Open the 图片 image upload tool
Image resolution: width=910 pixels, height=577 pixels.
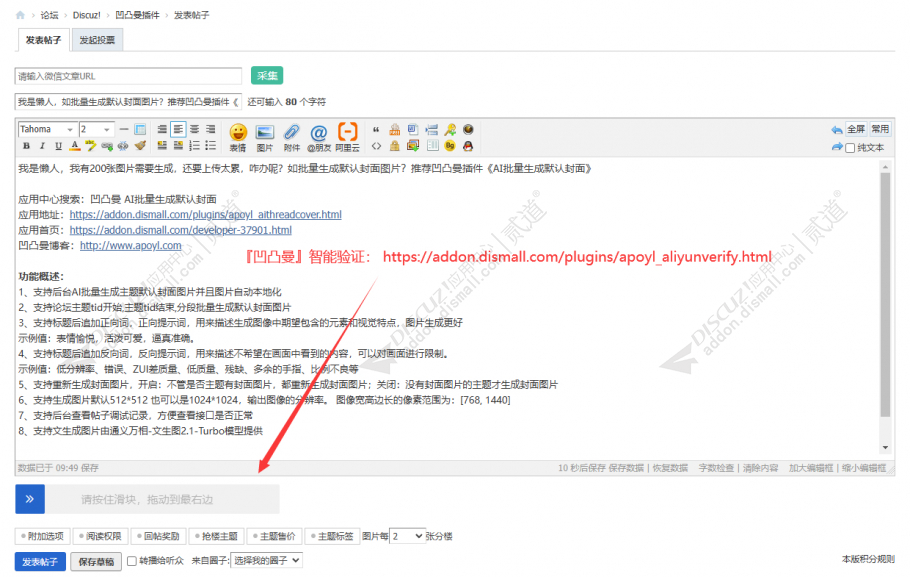tap(265, 138)
